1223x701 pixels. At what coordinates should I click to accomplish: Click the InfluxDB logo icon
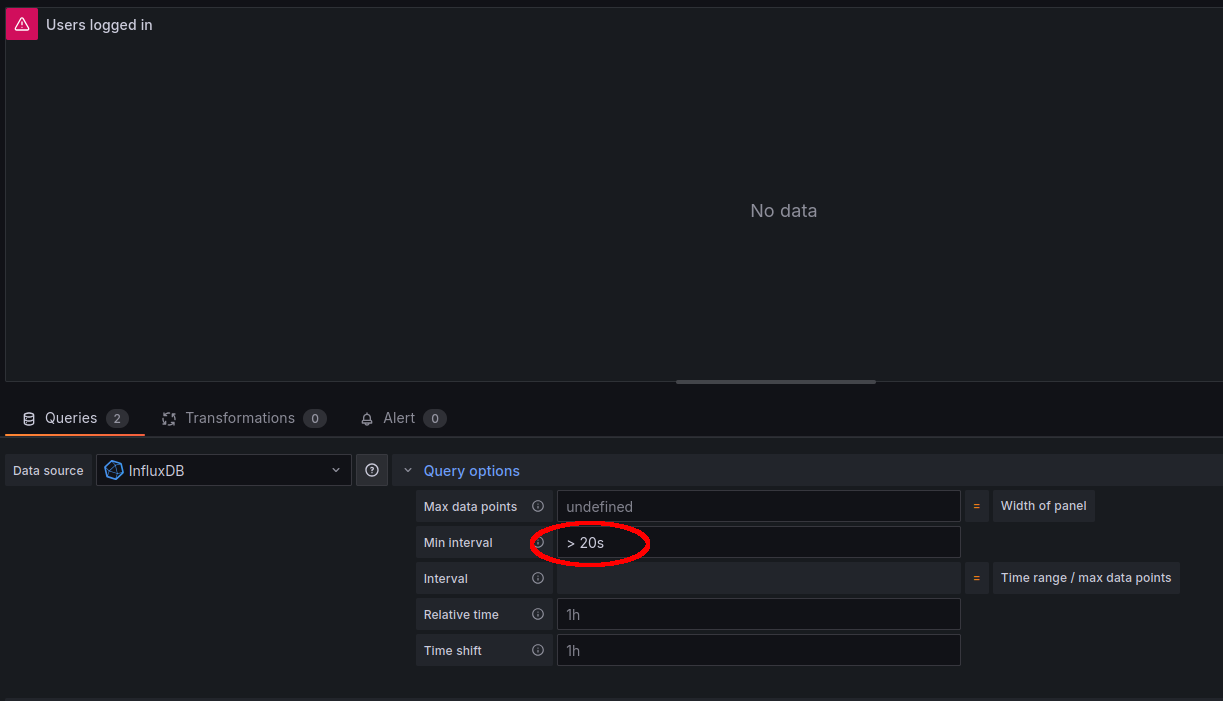coord(114,470)
